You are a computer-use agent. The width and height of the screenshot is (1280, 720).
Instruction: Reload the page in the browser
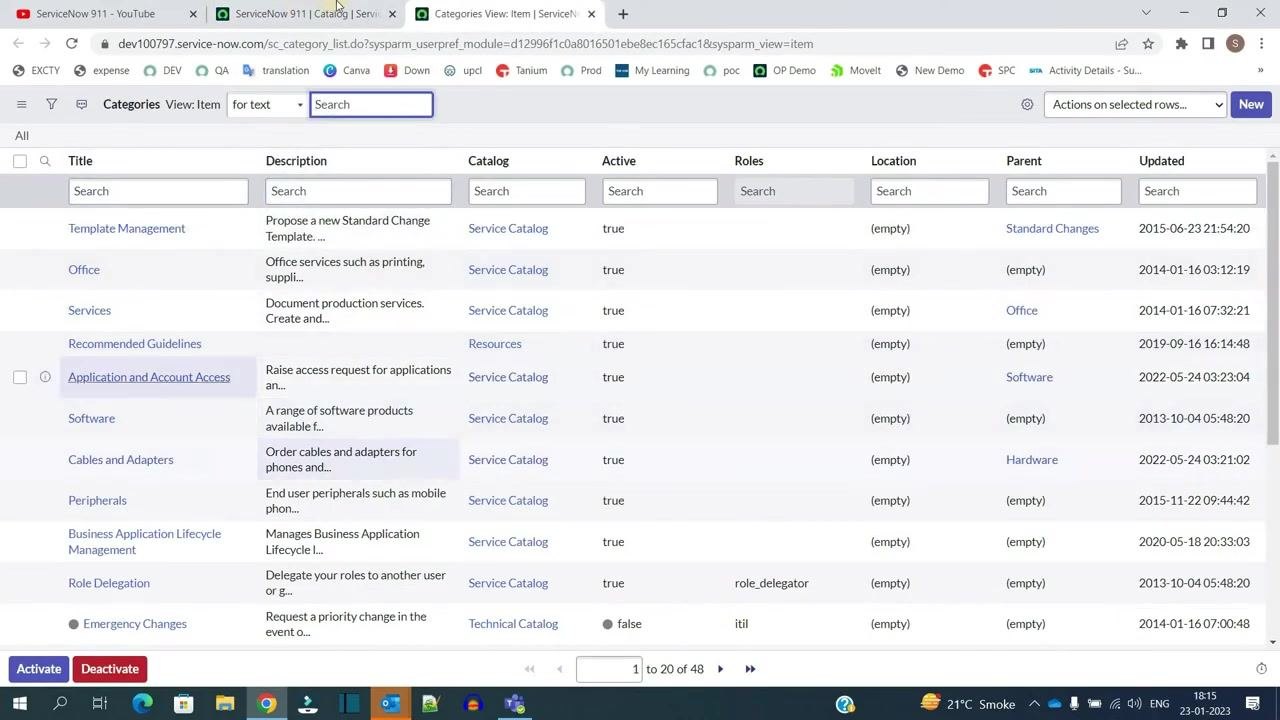[72, 44]
